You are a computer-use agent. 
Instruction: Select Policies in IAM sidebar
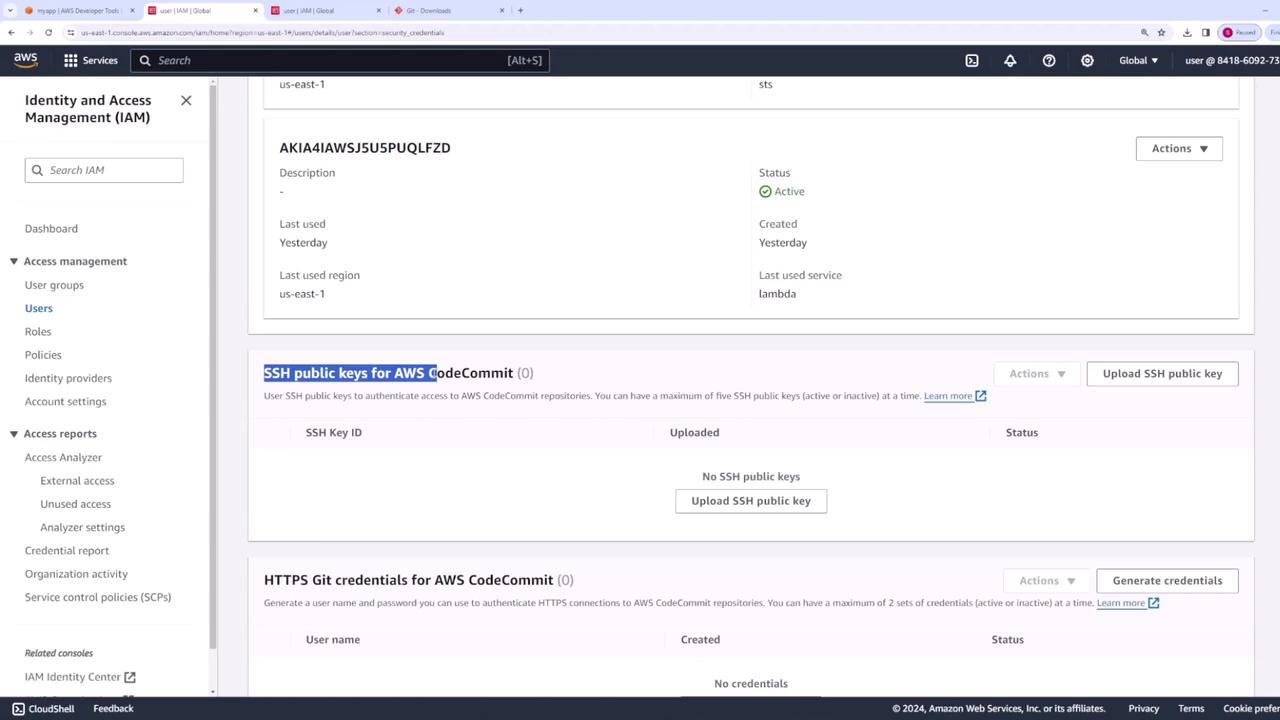click(43, 355)
